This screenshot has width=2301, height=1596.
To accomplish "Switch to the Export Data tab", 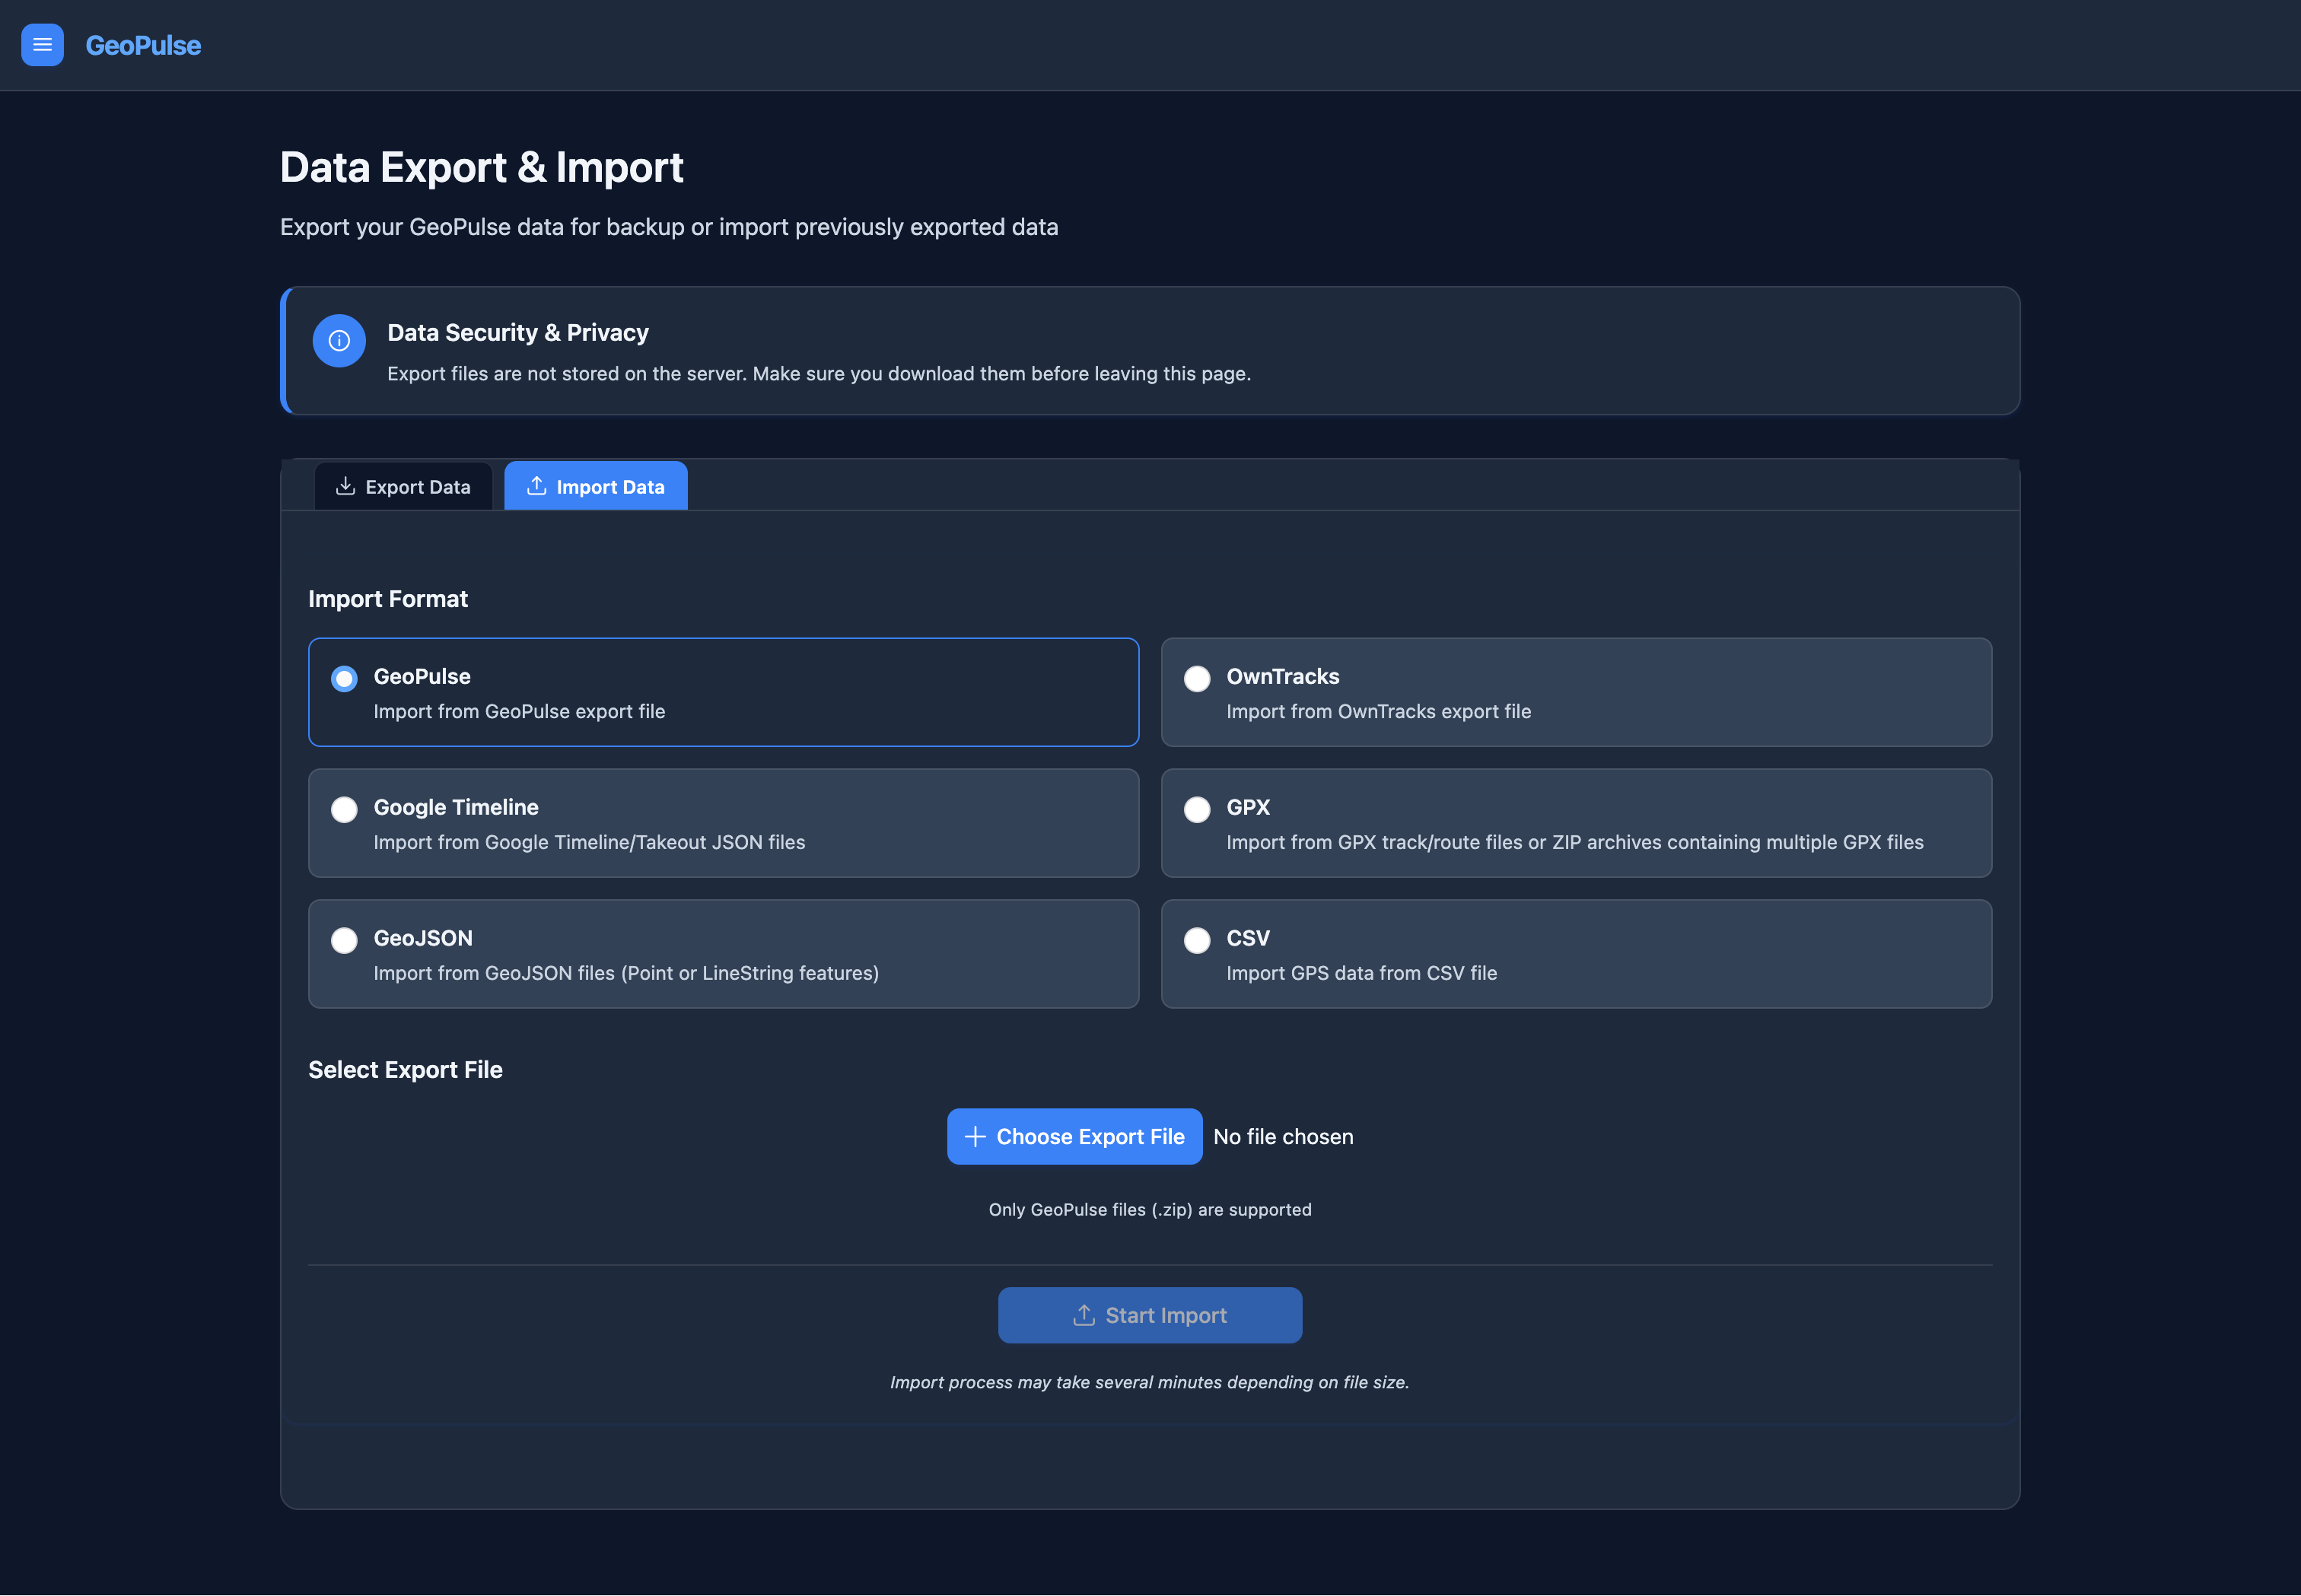I will (x=403, y=485).
